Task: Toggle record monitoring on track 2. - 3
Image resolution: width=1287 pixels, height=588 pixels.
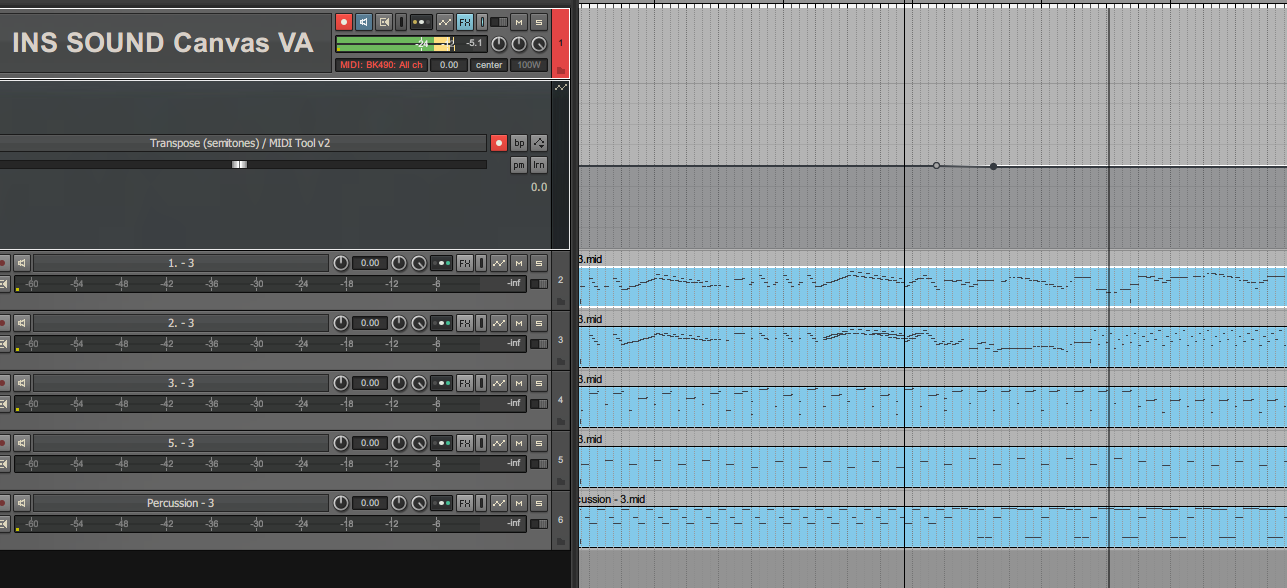Action: tap(22, 323)
